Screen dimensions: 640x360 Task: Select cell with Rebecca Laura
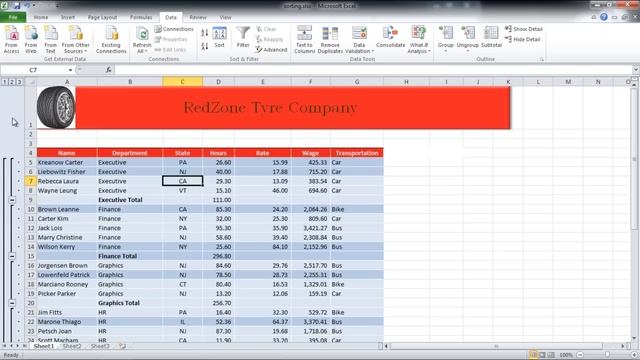67,181
